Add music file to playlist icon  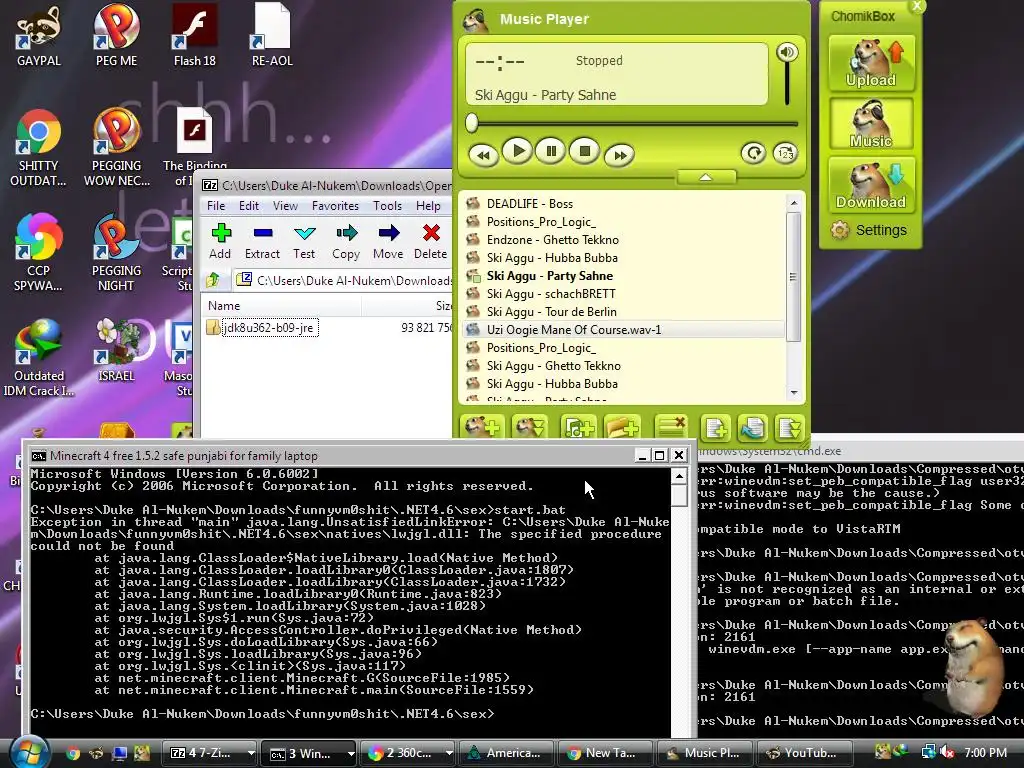(578, 428)
